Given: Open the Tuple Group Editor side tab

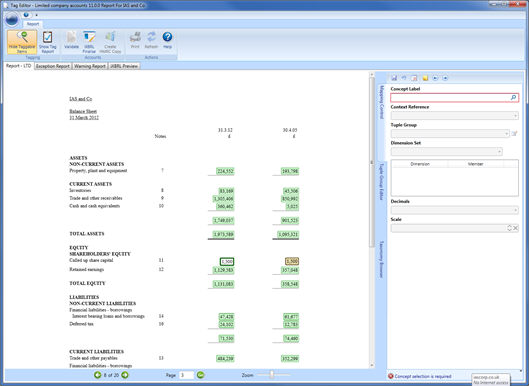Looking at the screenshot, I should pos(382,181).
